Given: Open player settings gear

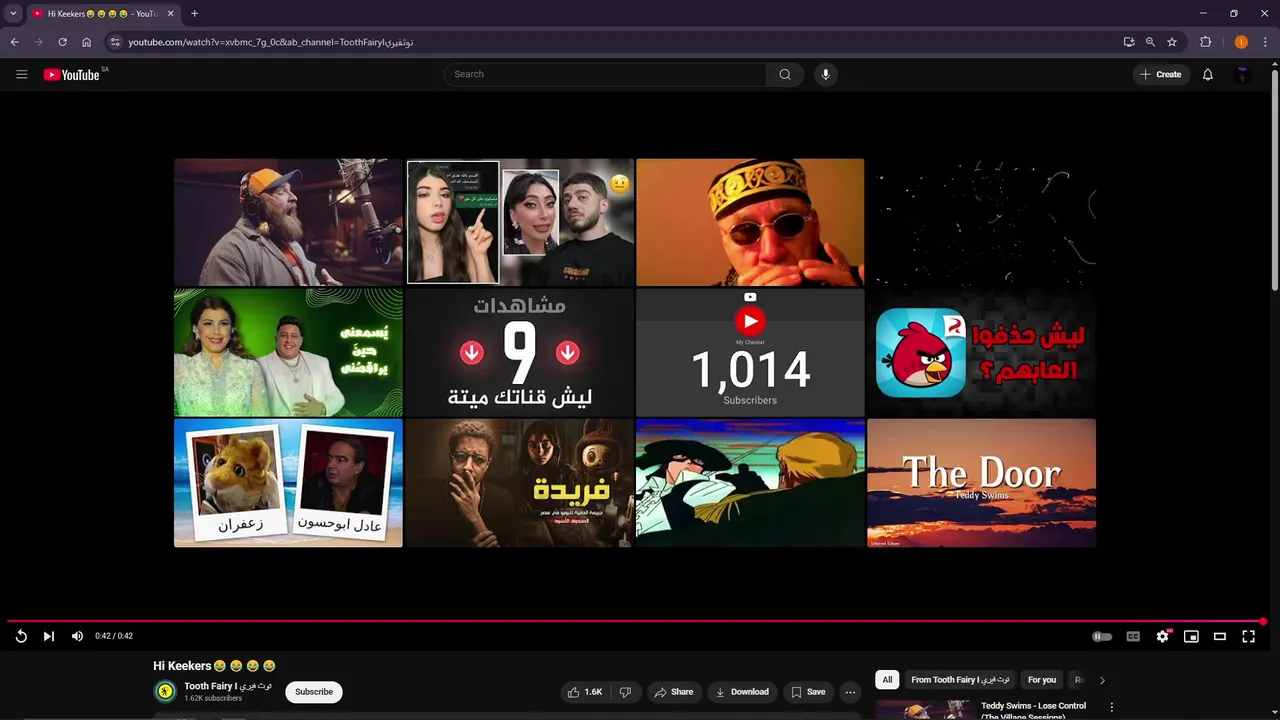Looking at the screenshot, I should click(x=1162, y=636).
